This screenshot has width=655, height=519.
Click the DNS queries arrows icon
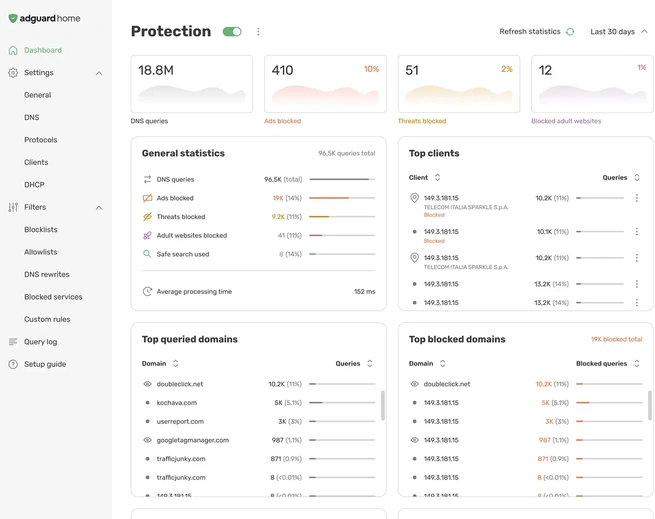(147, 179)
